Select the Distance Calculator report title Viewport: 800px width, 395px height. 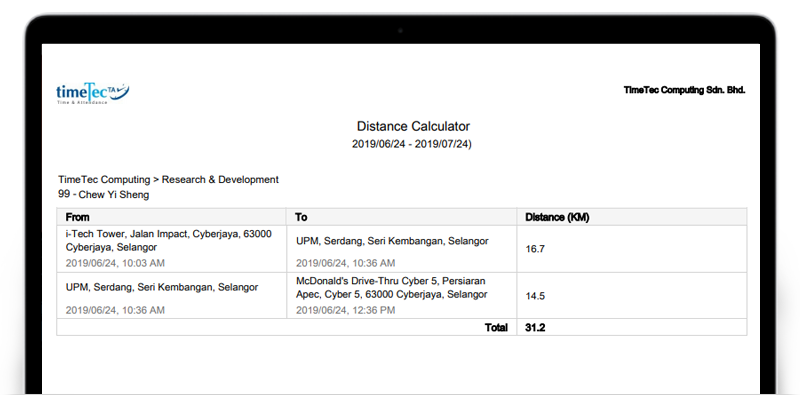pos(413,126)
